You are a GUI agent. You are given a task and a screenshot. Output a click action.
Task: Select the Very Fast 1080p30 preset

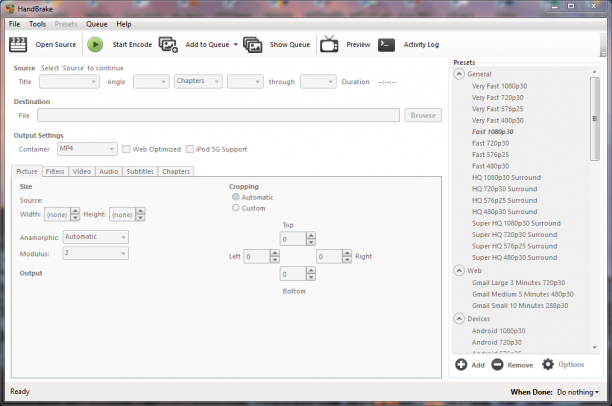click(499, 86)
